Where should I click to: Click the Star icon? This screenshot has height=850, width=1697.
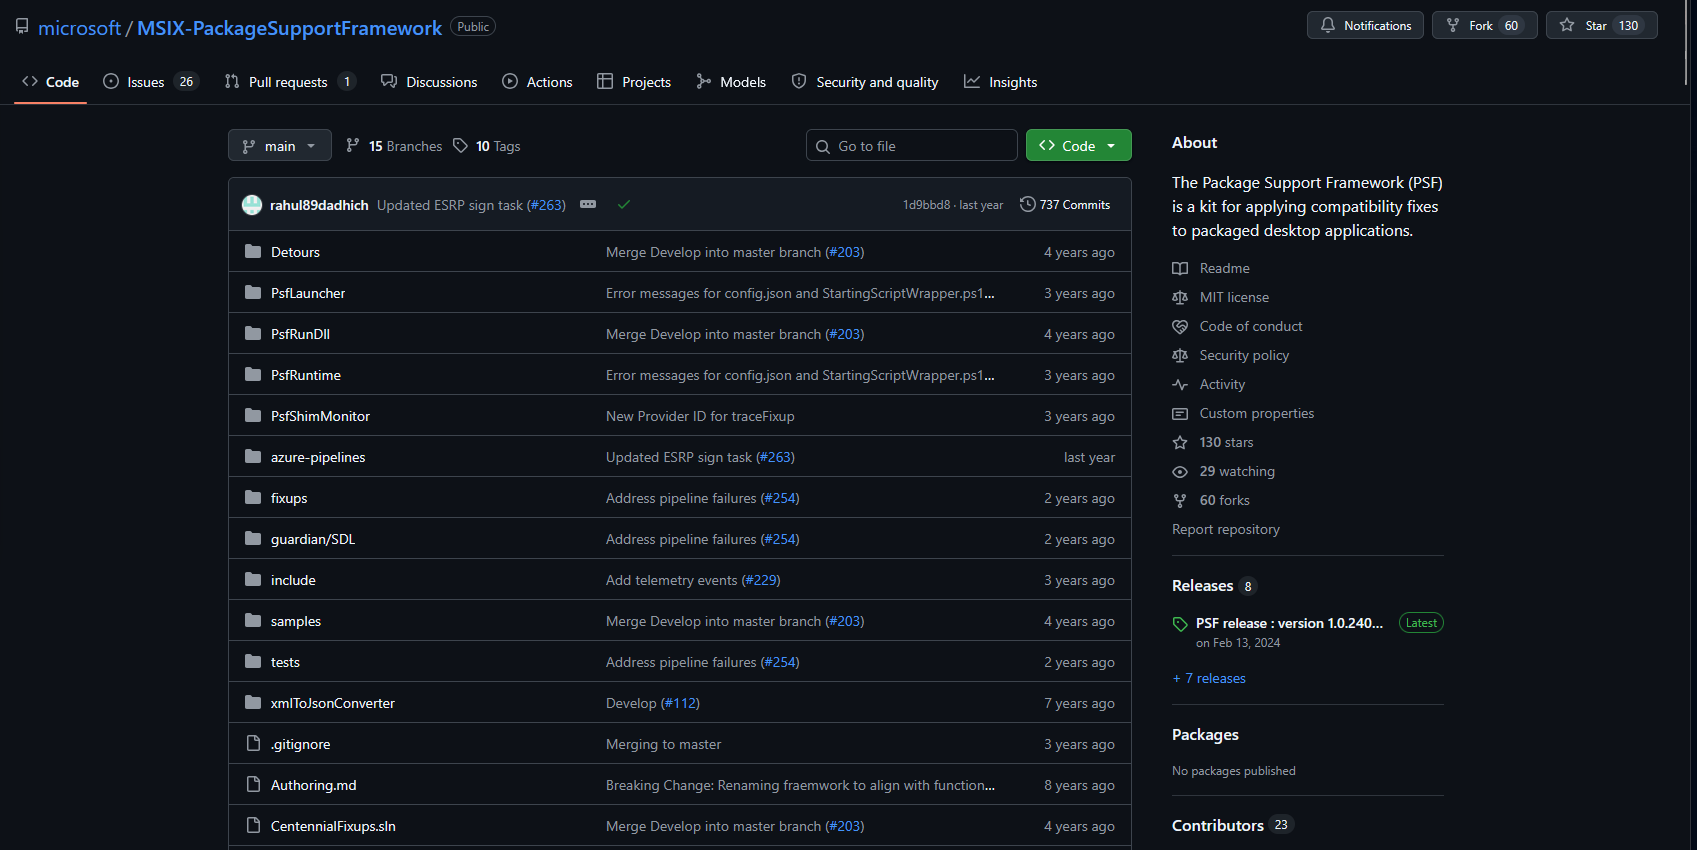1567,26
